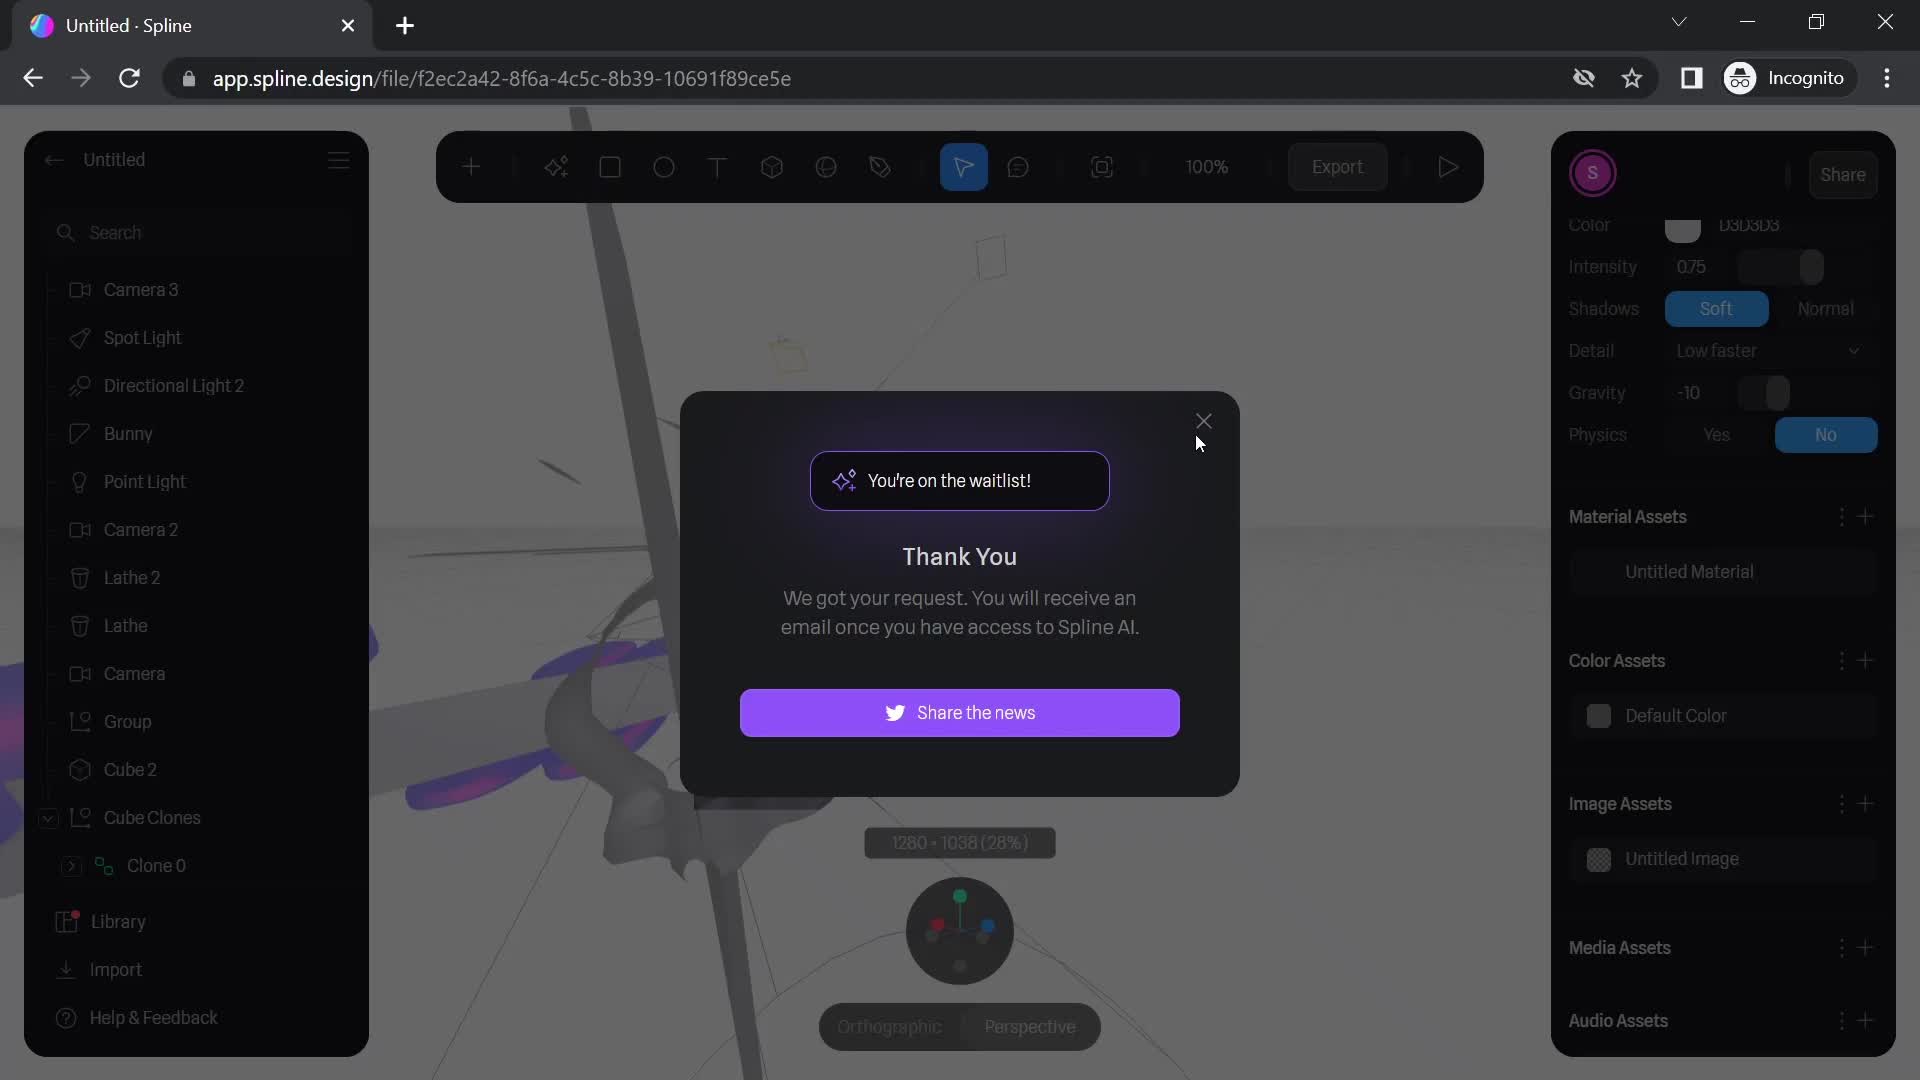Screen dimensions: 1920x1080
Task: Select the Rectangle tool in toolbar
Action: coord(611,166)
